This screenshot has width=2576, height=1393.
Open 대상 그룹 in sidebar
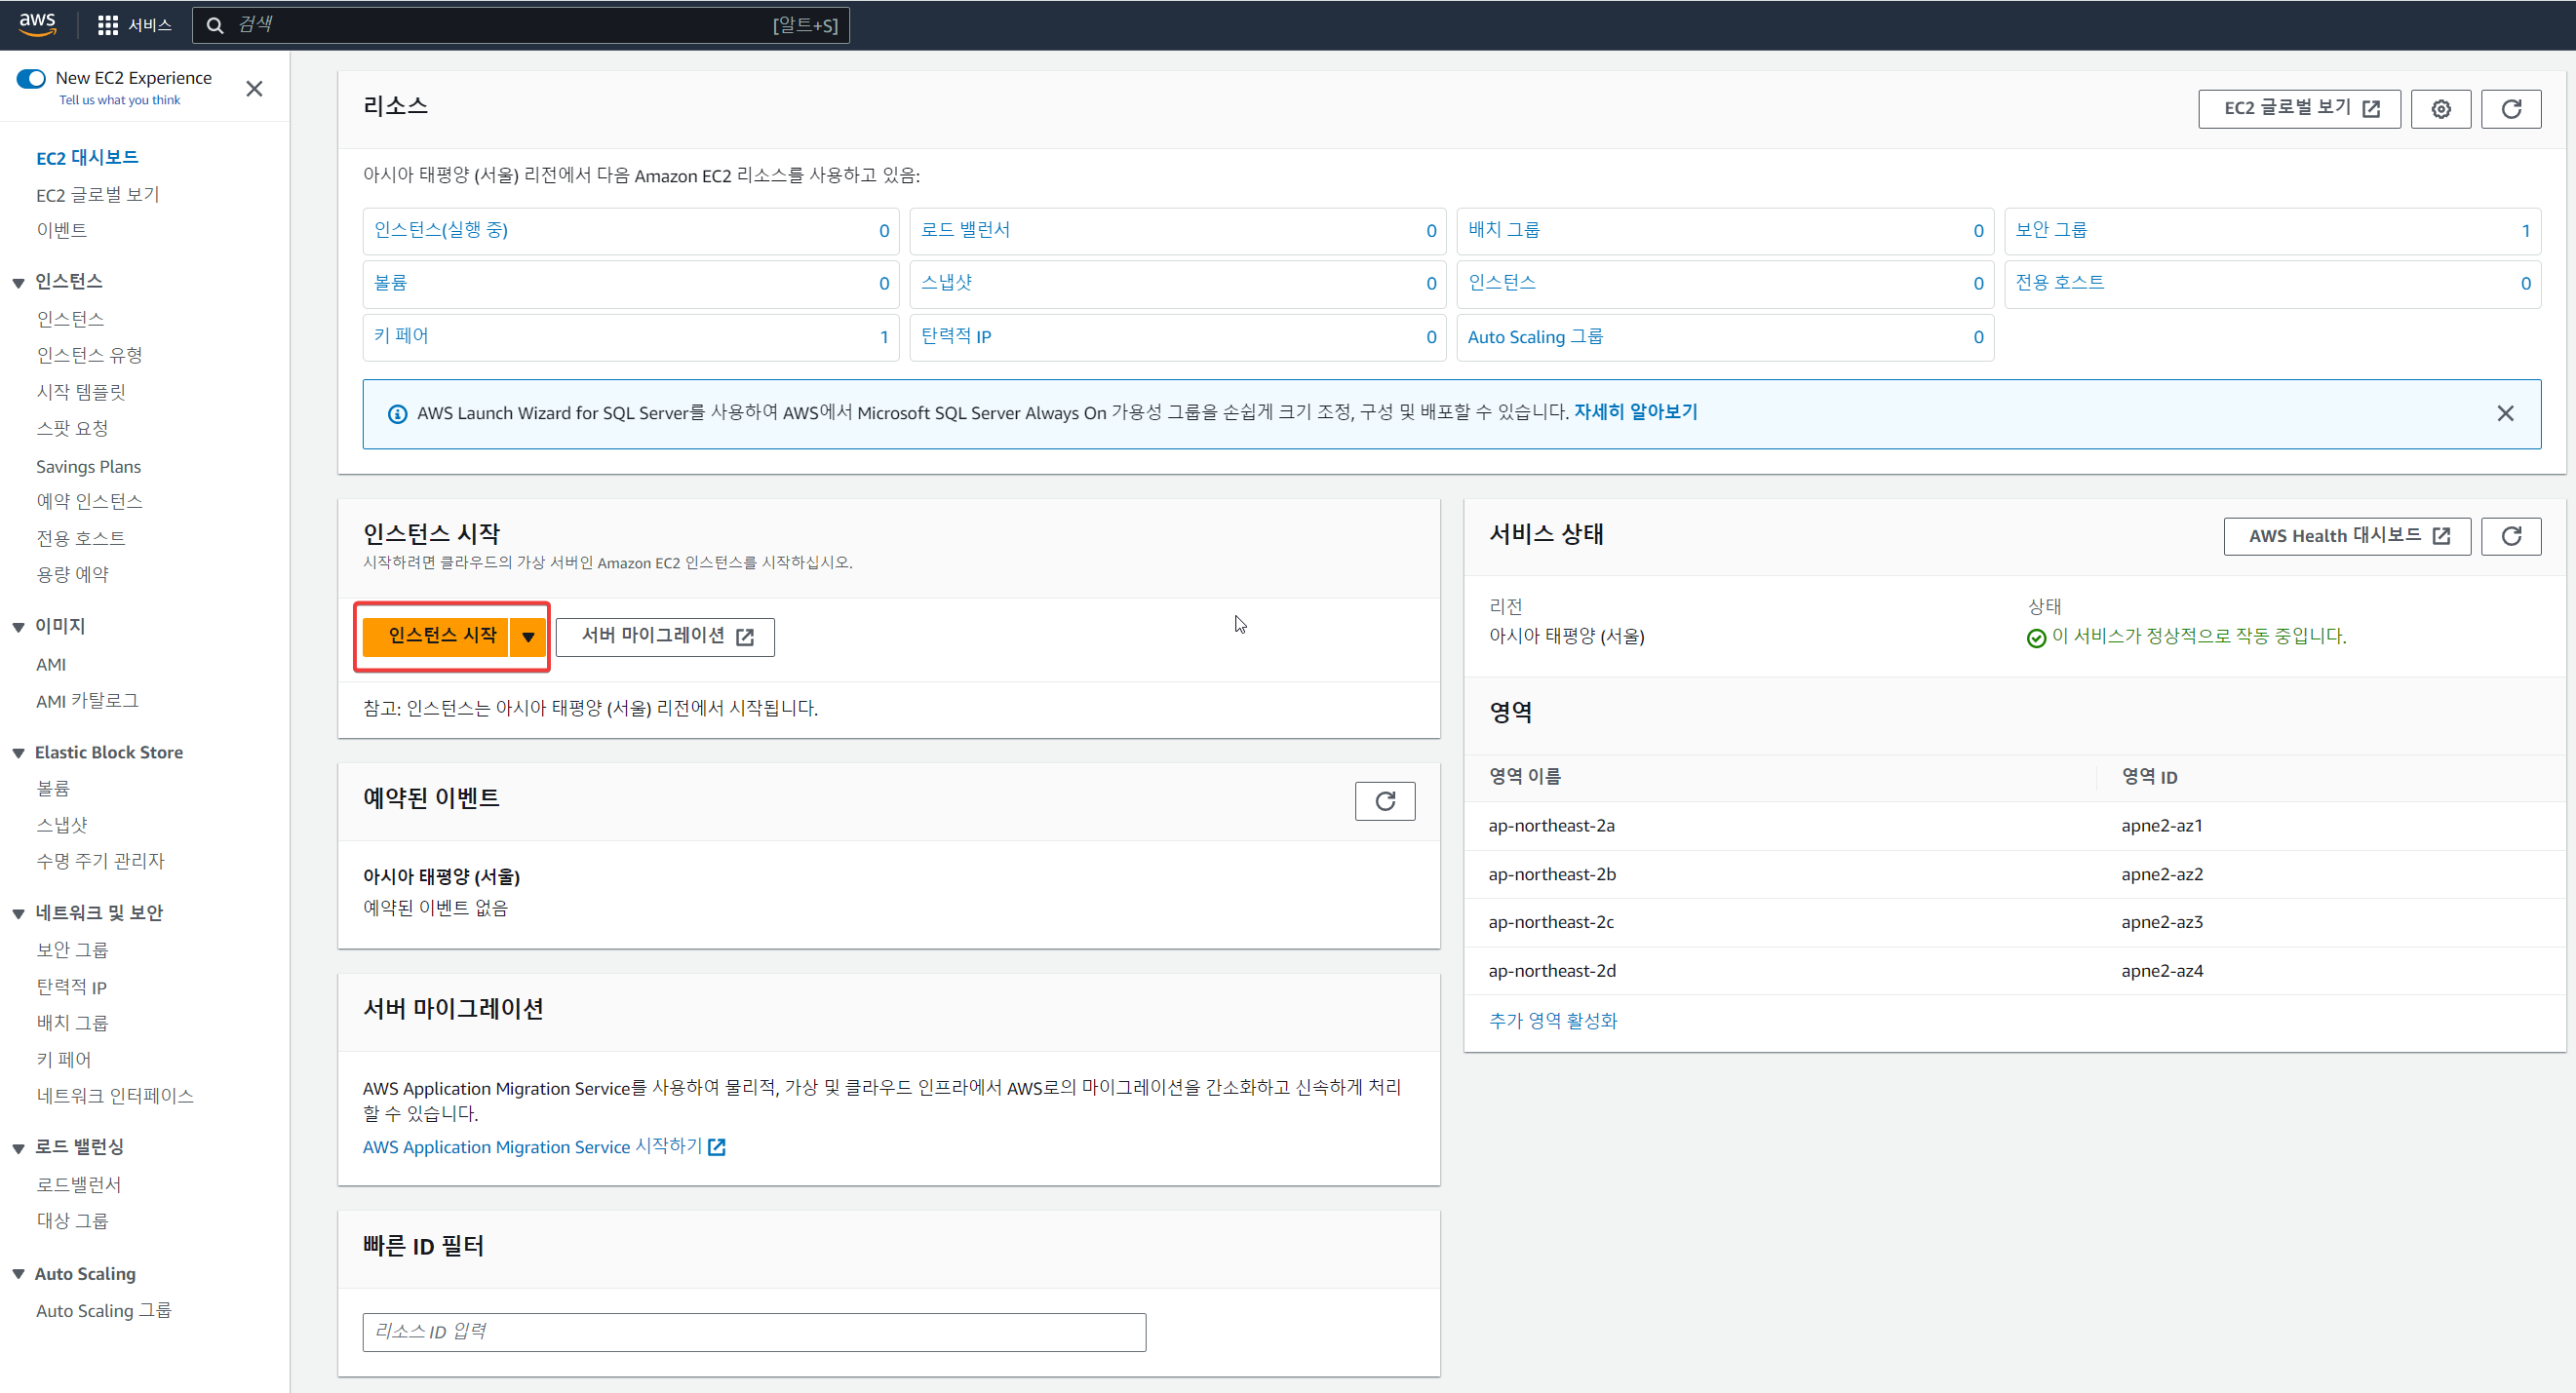(x=72, y=1221)
